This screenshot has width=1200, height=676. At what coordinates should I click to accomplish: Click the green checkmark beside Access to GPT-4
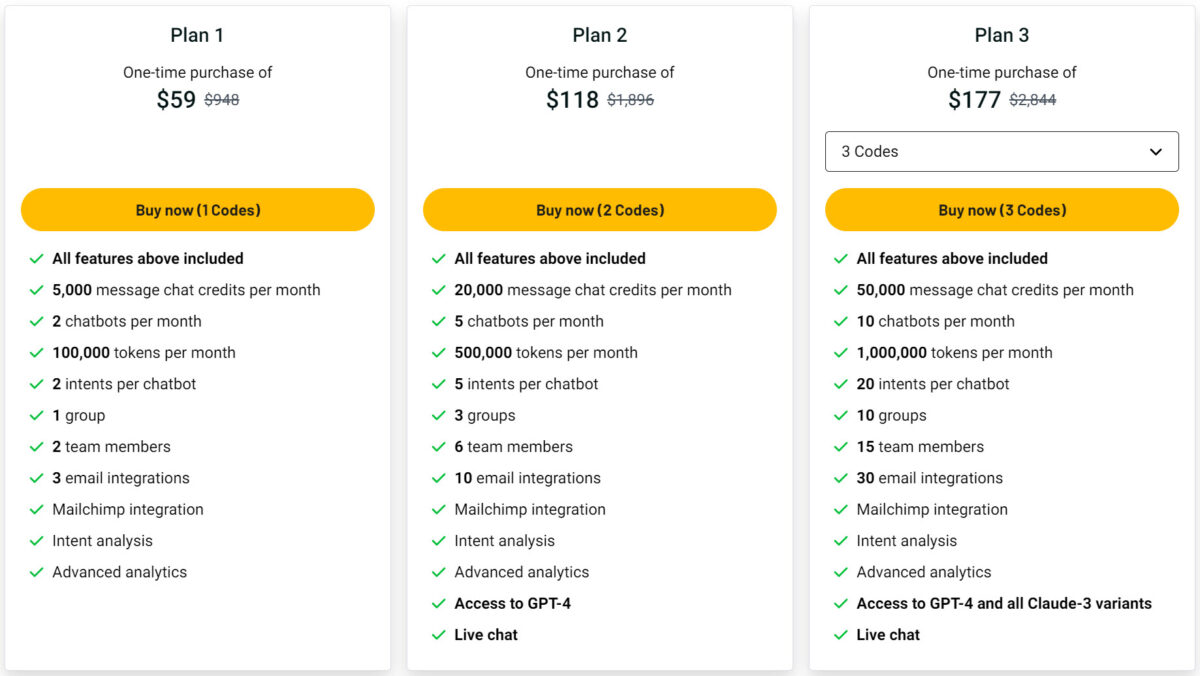click(439, 603)
